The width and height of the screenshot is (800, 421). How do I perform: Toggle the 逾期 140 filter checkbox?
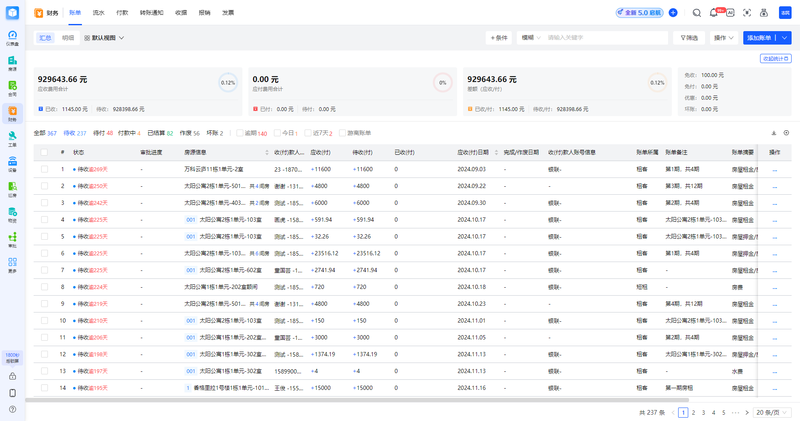[x=239, y=133]
